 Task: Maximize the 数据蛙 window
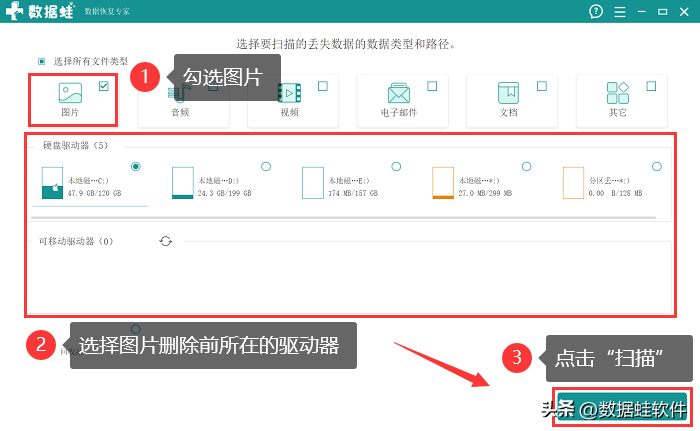662,12
